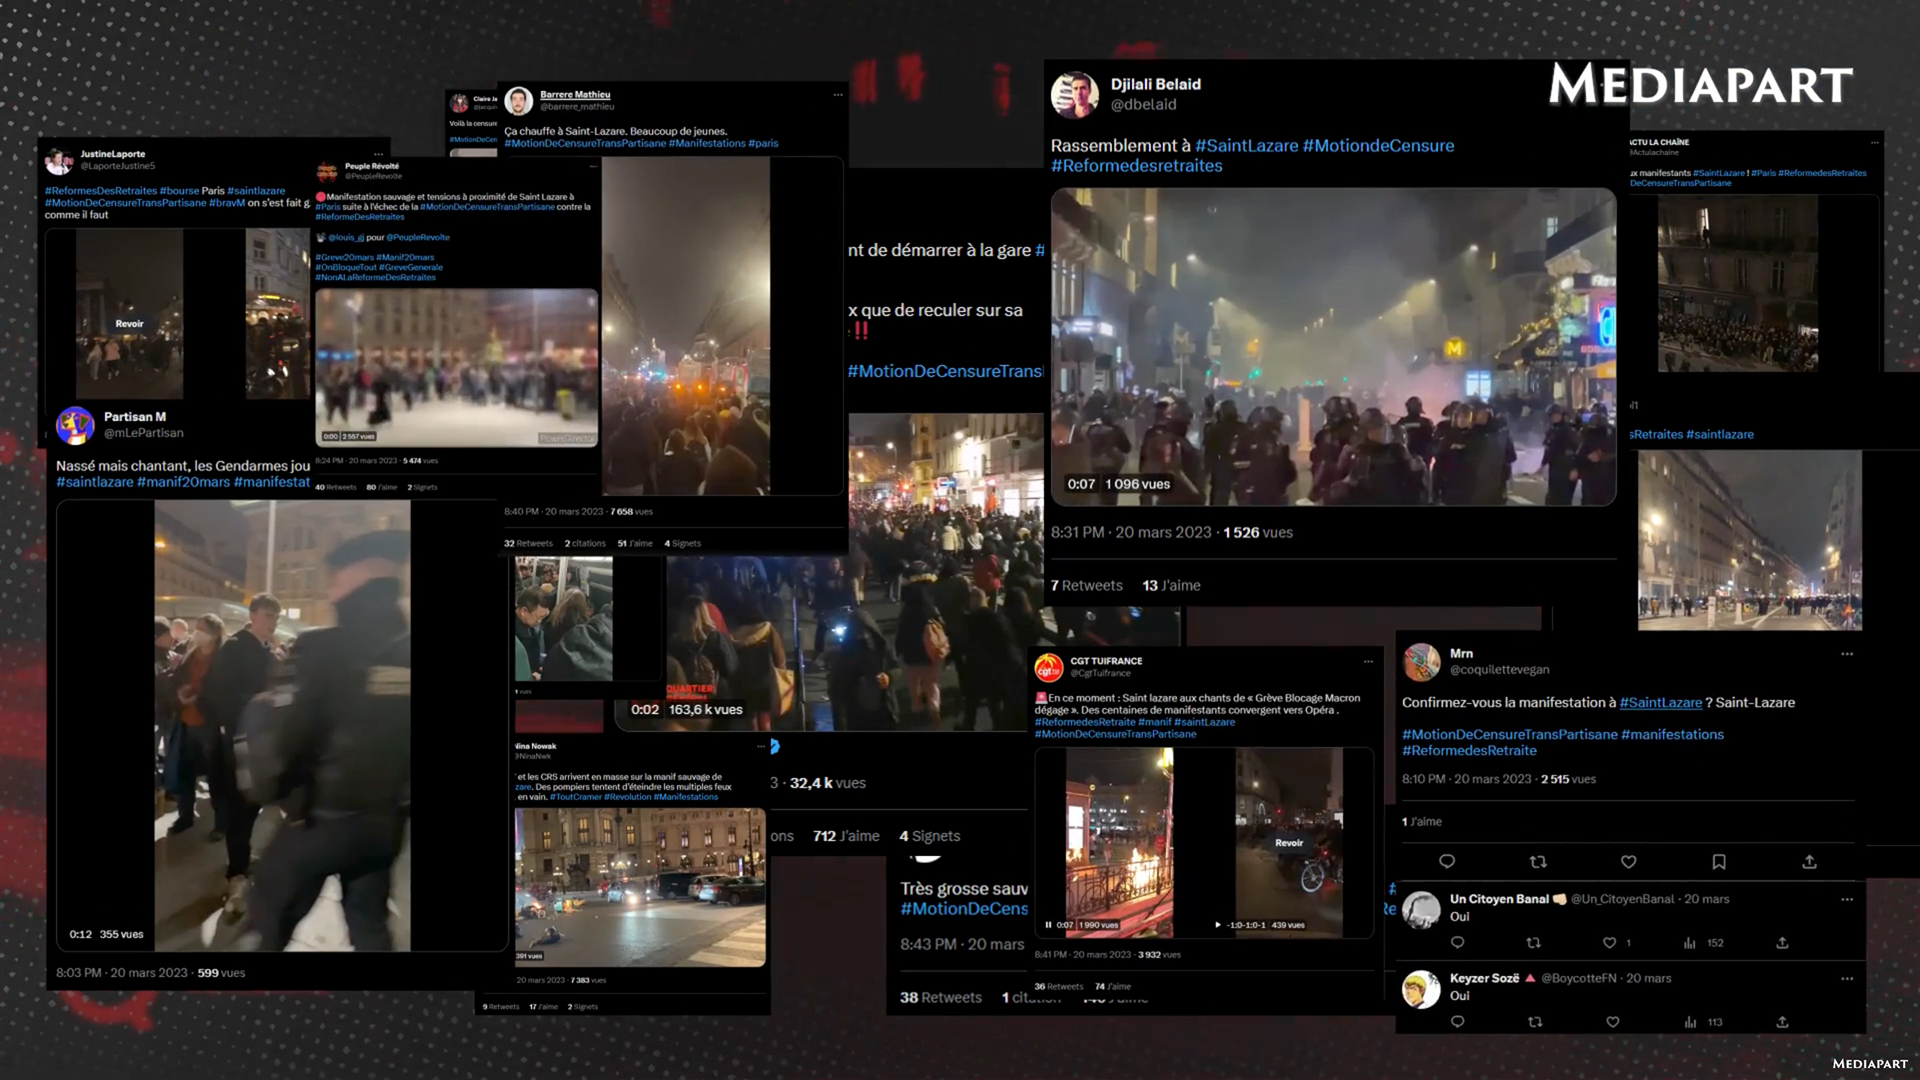Play second CGT TUIFRANCE video
Viewport: 1920px width, 1080px height.
1217,925
